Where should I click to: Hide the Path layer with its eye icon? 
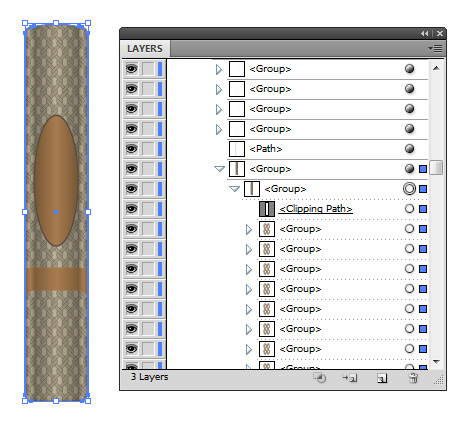tap(132, 149)
